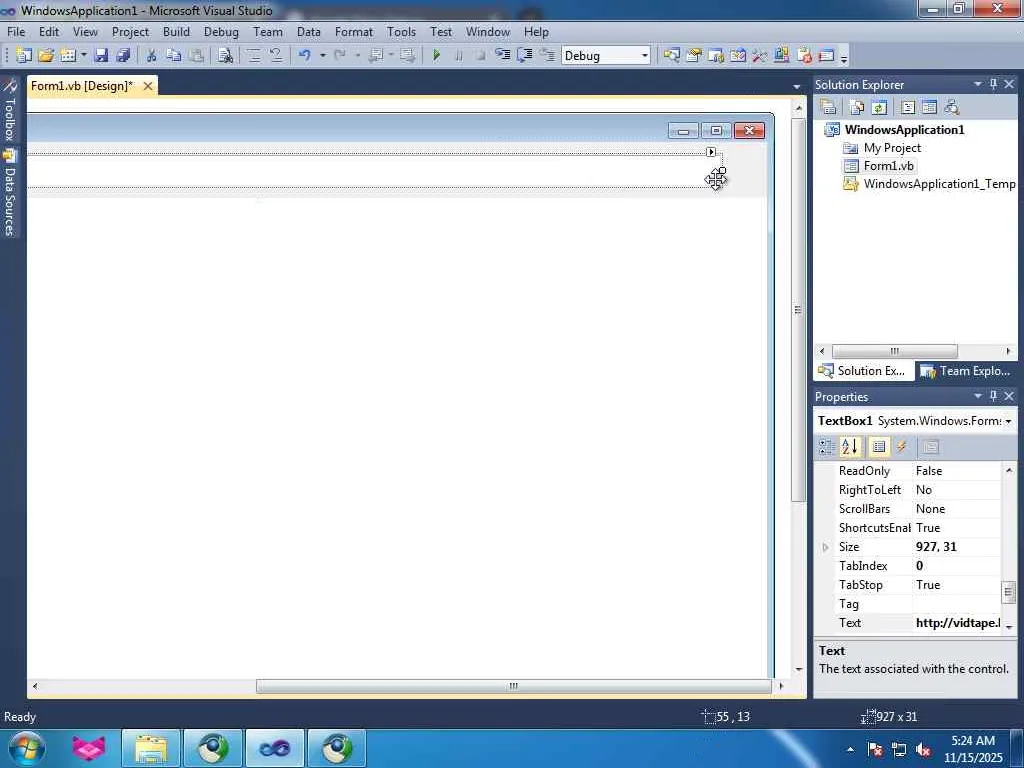
Task: Expand the Data Sources side panel
Action: 10,193
